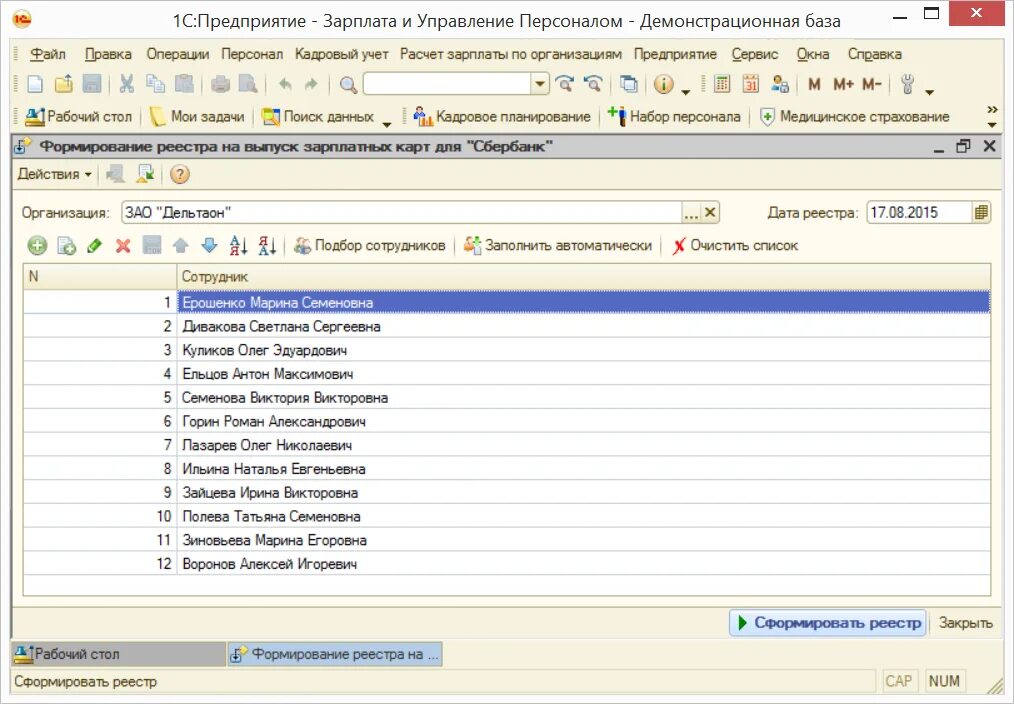1014x704 pixels.
Task: Click the Организация input field
Action: click(402, 213)
